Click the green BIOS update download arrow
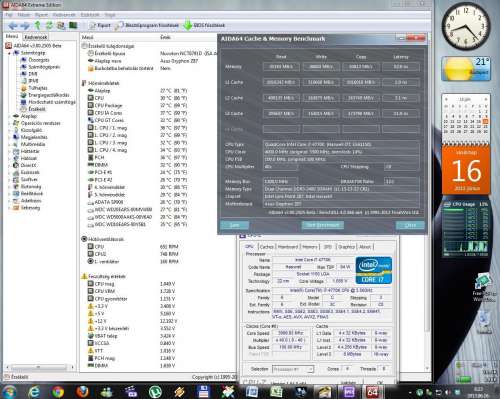 pyautogui.click(x=188, y=25)
